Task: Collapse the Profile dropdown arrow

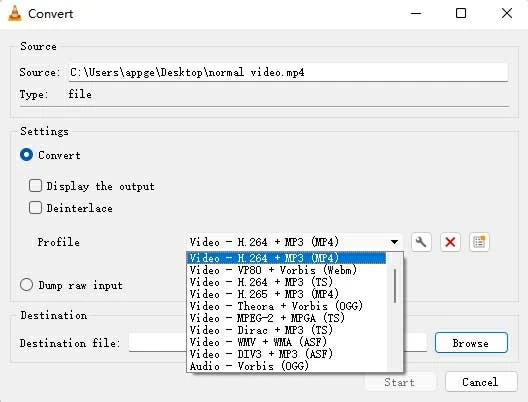Action: [x=394, y=242]
